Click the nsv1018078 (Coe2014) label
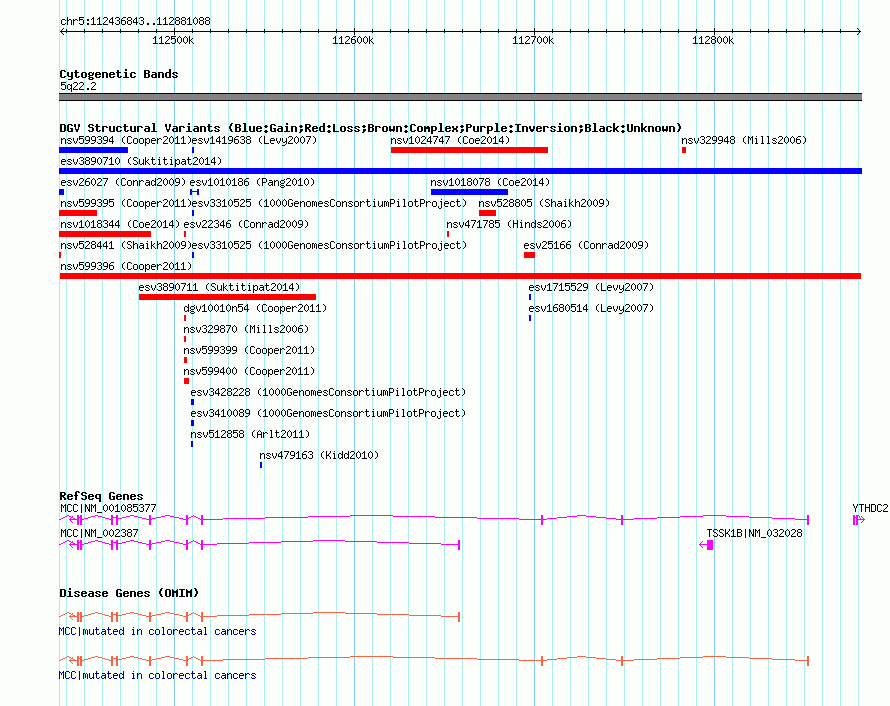The width and height of the screenshot is (890, 706). click(490, 182)
